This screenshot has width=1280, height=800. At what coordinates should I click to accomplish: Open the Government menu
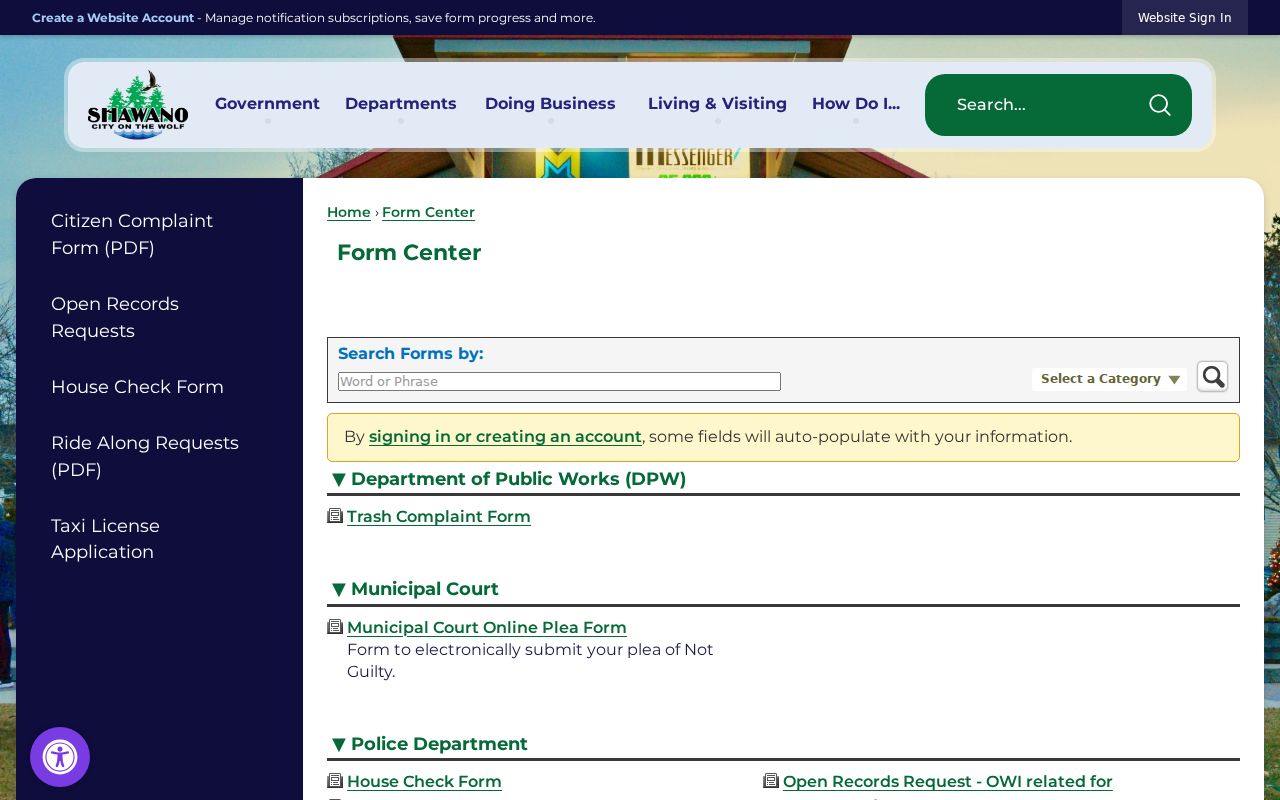[267, 104]
